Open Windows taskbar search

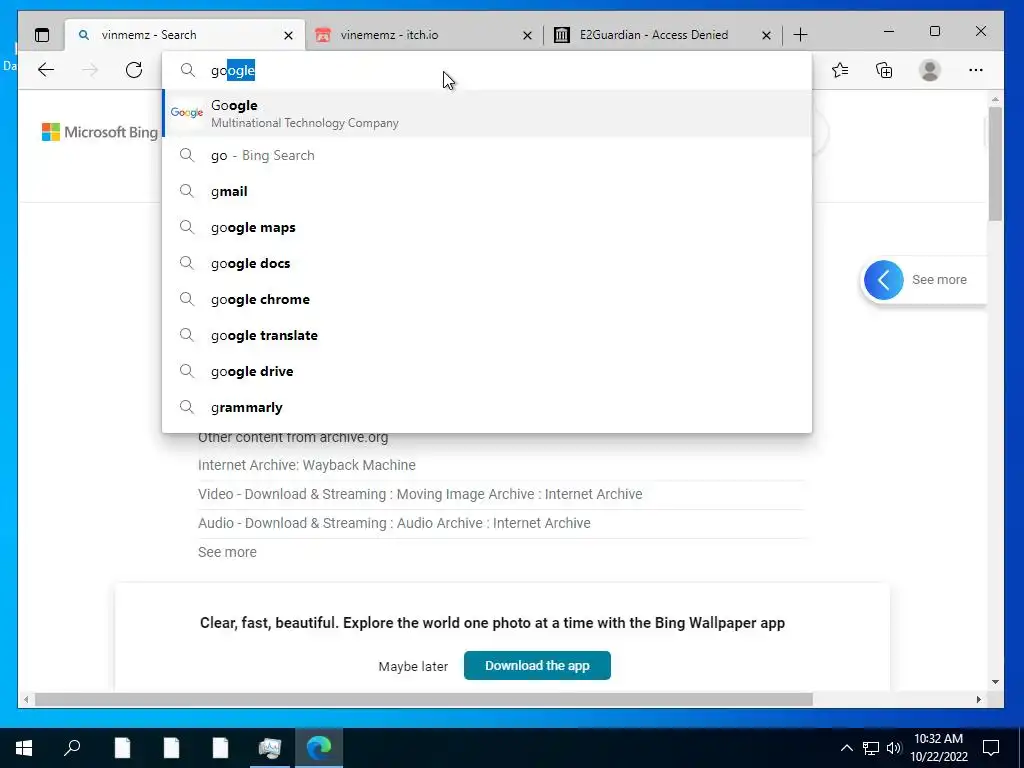click(72, 747)
